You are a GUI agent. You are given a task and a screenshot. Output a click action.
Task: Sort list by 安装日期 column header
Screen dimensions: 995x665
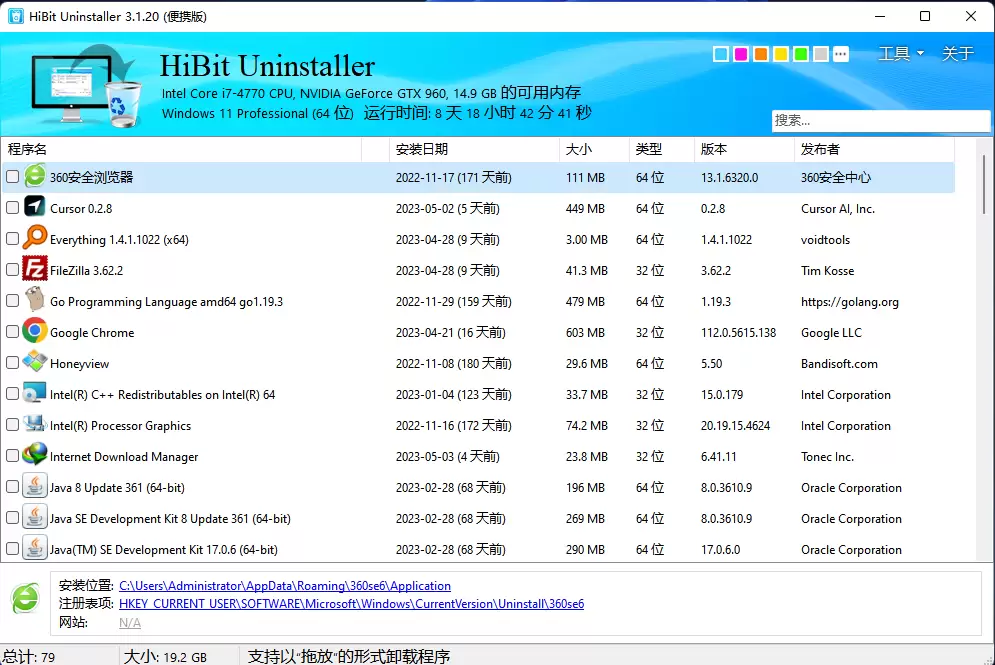point(474,149)
